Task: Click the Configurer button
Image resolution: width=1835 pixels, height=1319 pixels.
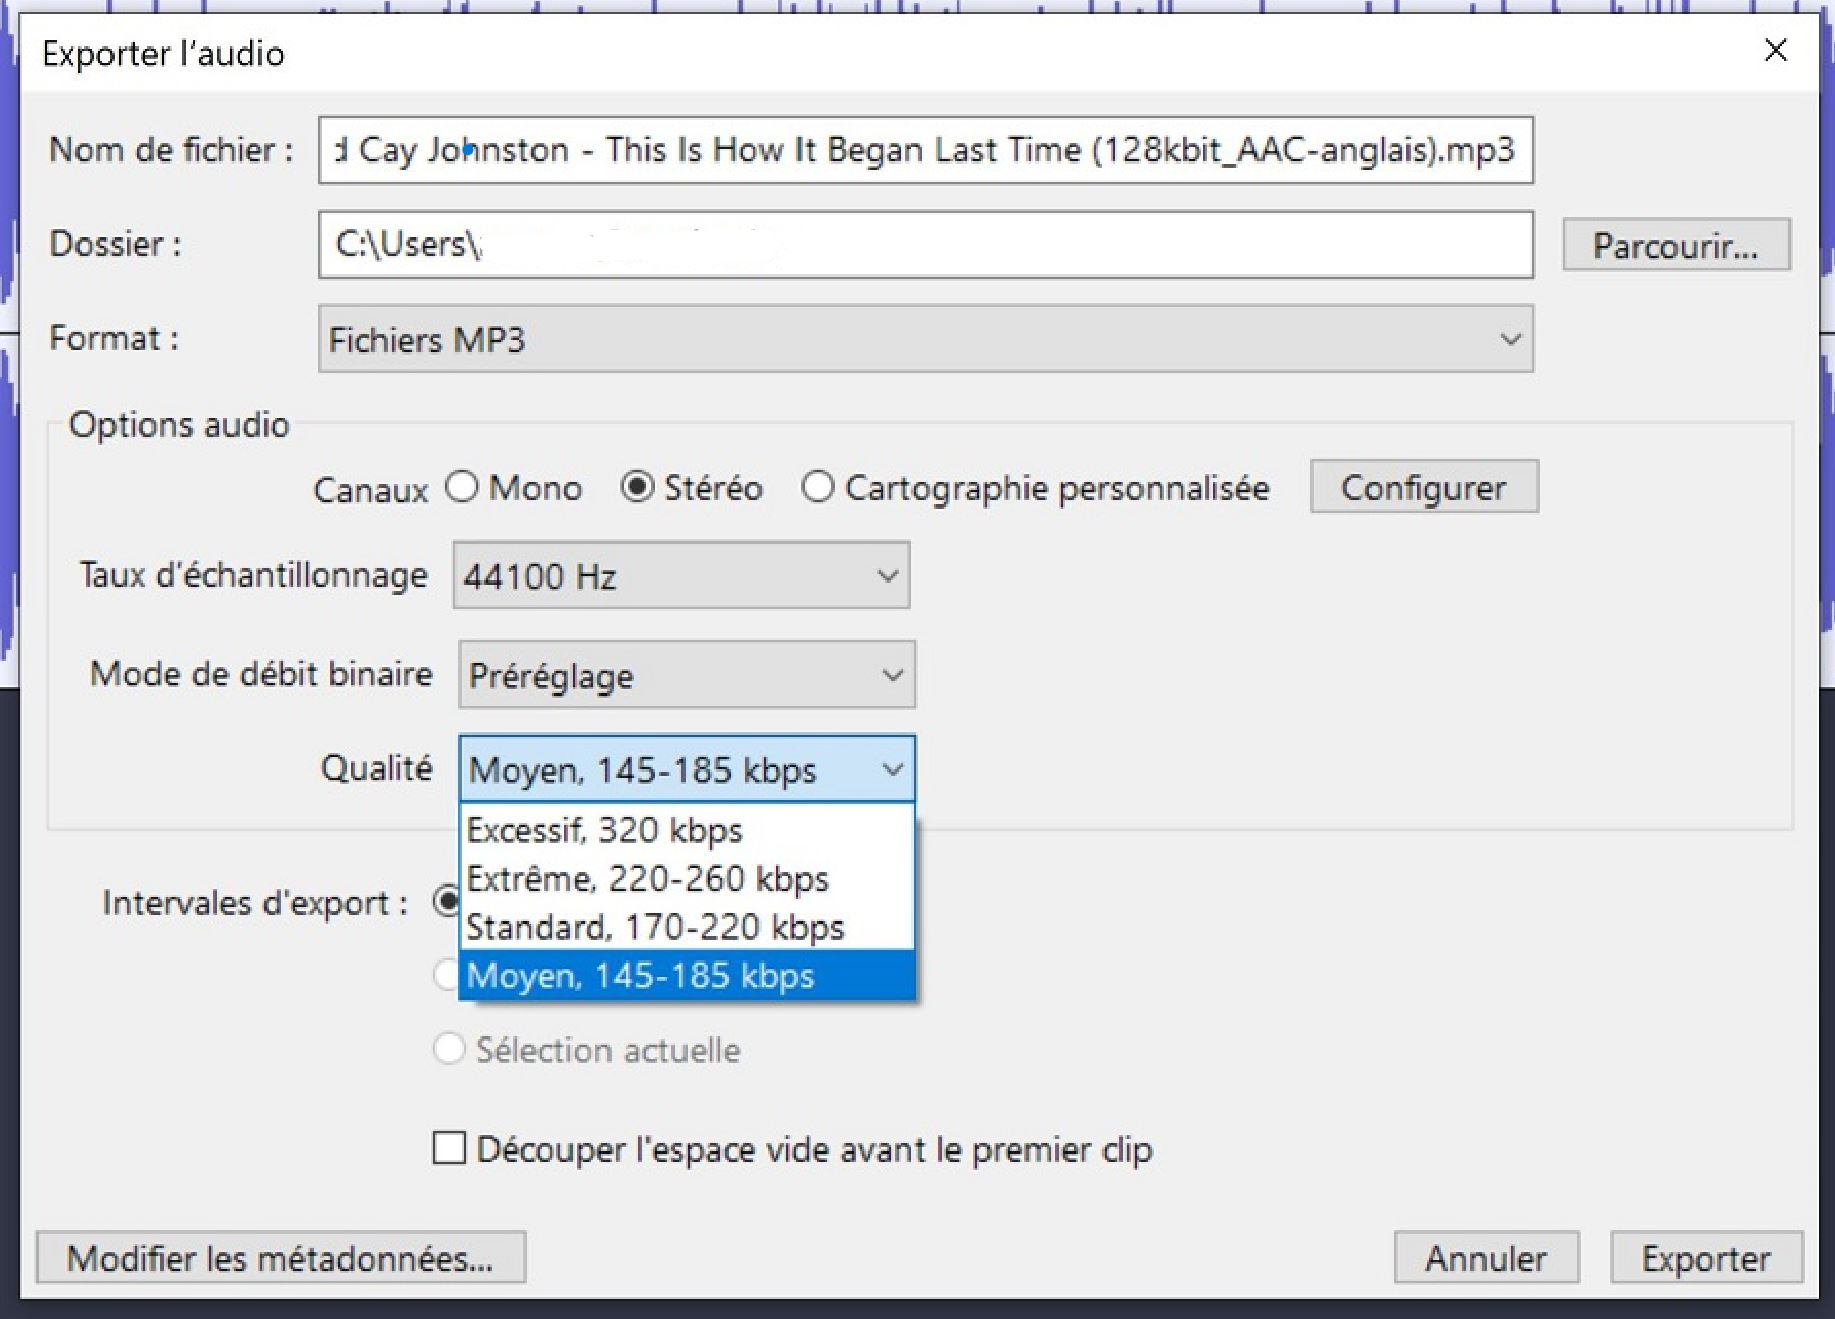Action: 1423,487
